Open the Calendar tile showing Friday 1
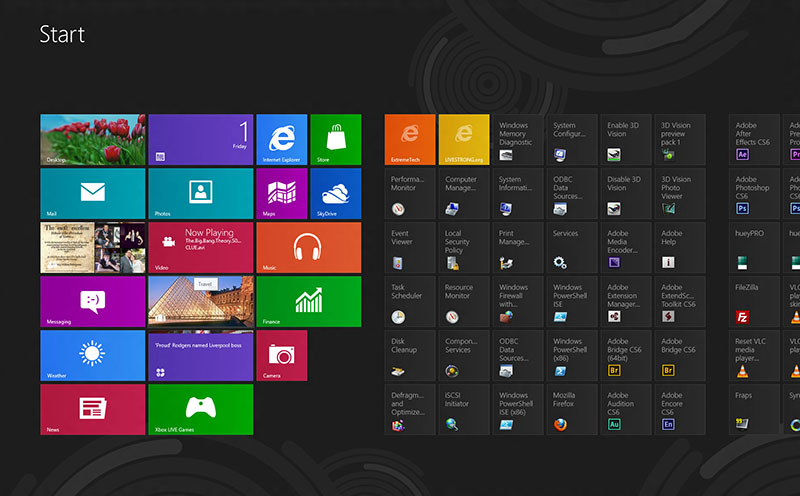The width and height of the screenshot is (800, 496). coord(201,139)
